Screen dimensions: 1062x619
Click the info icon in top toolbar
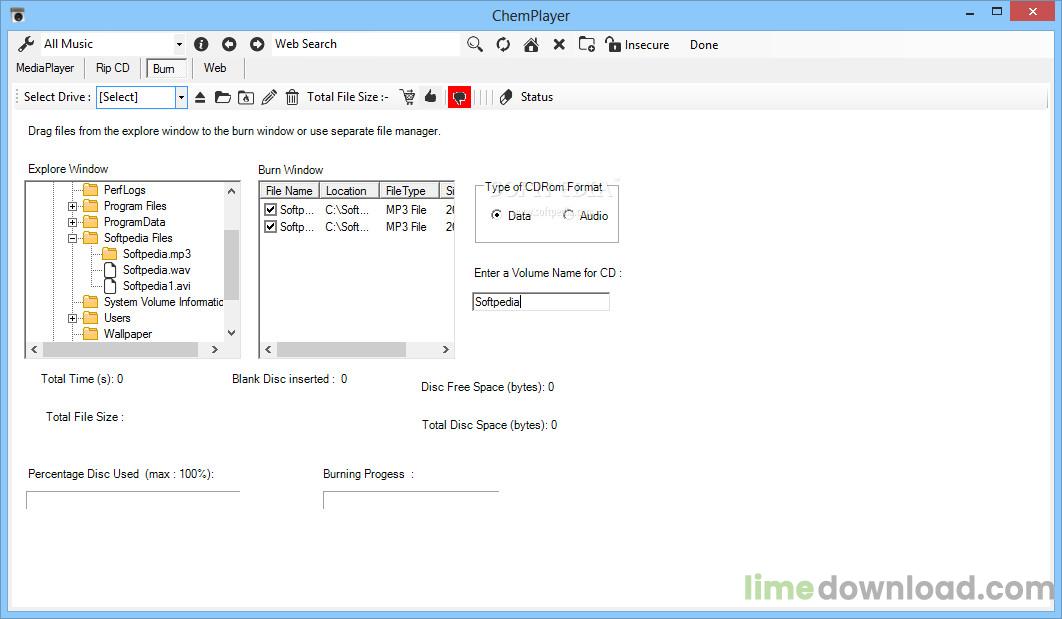(201, 44)
